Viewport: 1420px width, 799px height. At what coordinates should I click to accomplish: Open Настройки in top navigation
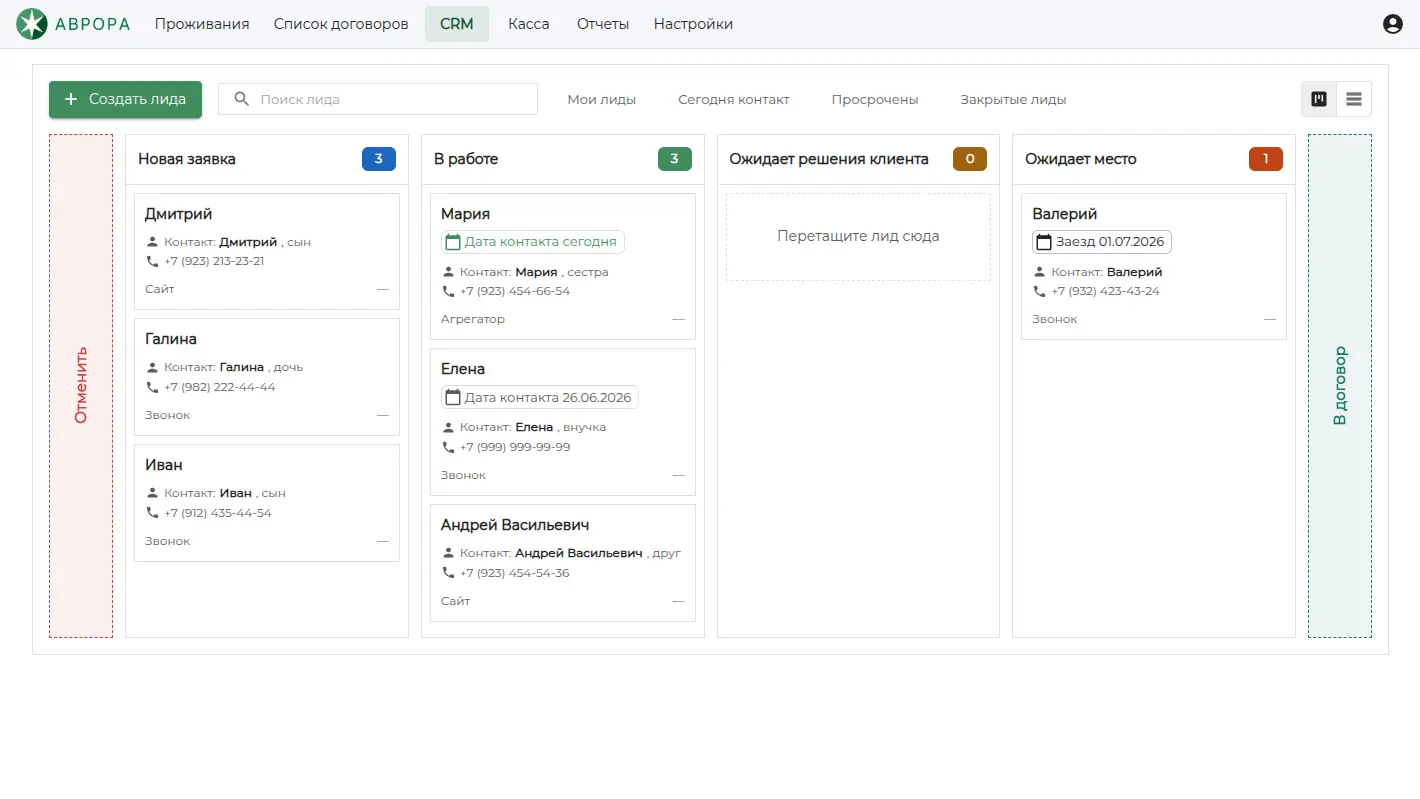pyautogui.click(x=693, y=24)
